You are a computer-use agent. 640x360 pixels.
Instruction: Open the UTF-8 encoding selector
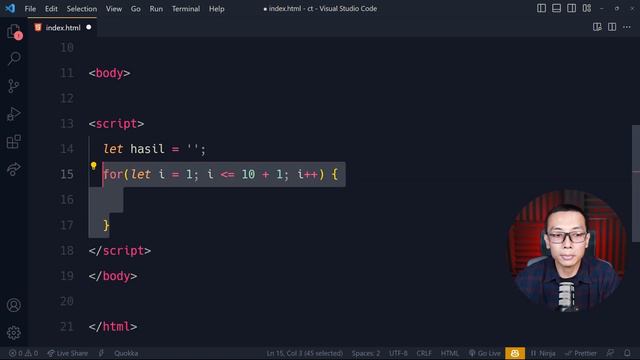(398, 353)
